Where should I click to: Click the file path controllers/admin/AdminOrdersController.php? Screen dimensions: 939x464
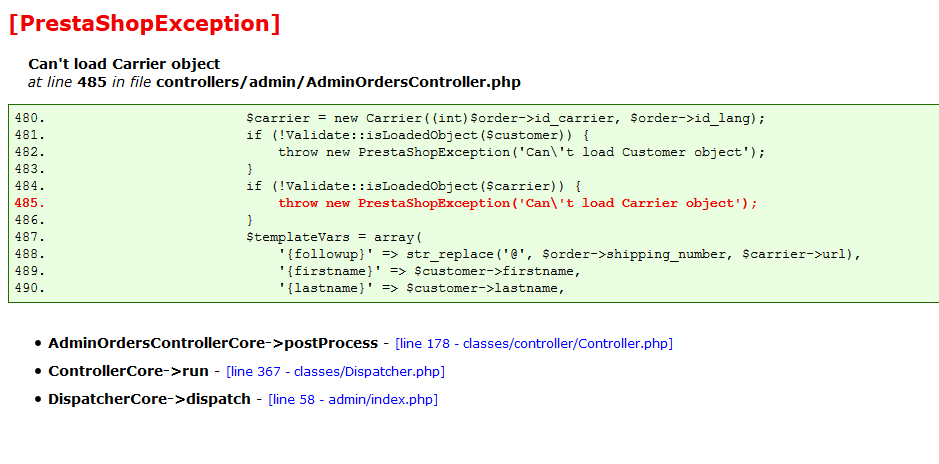(338, 83)
